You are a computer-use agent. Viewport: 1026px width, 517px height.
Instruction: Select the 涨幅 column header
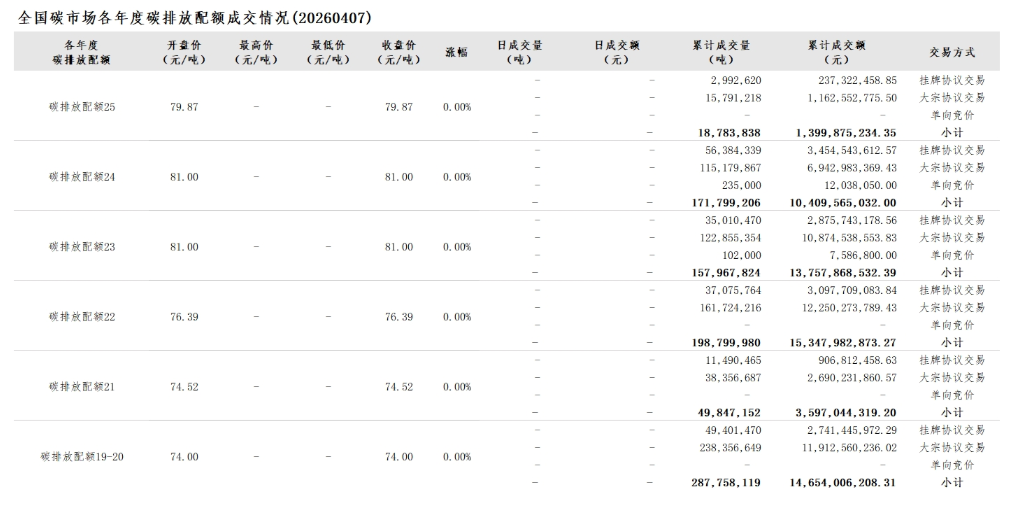click(x=456, y=52)
